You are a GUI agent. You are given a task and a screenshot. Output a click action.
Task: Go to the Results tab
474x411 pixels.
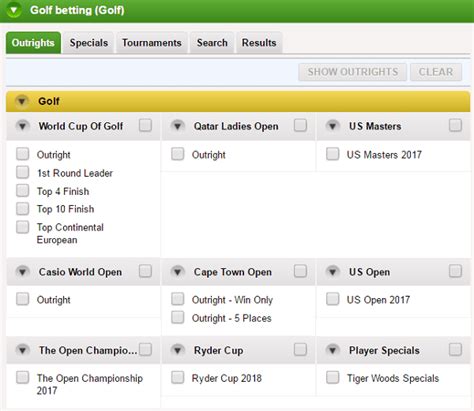pos(259,43)
